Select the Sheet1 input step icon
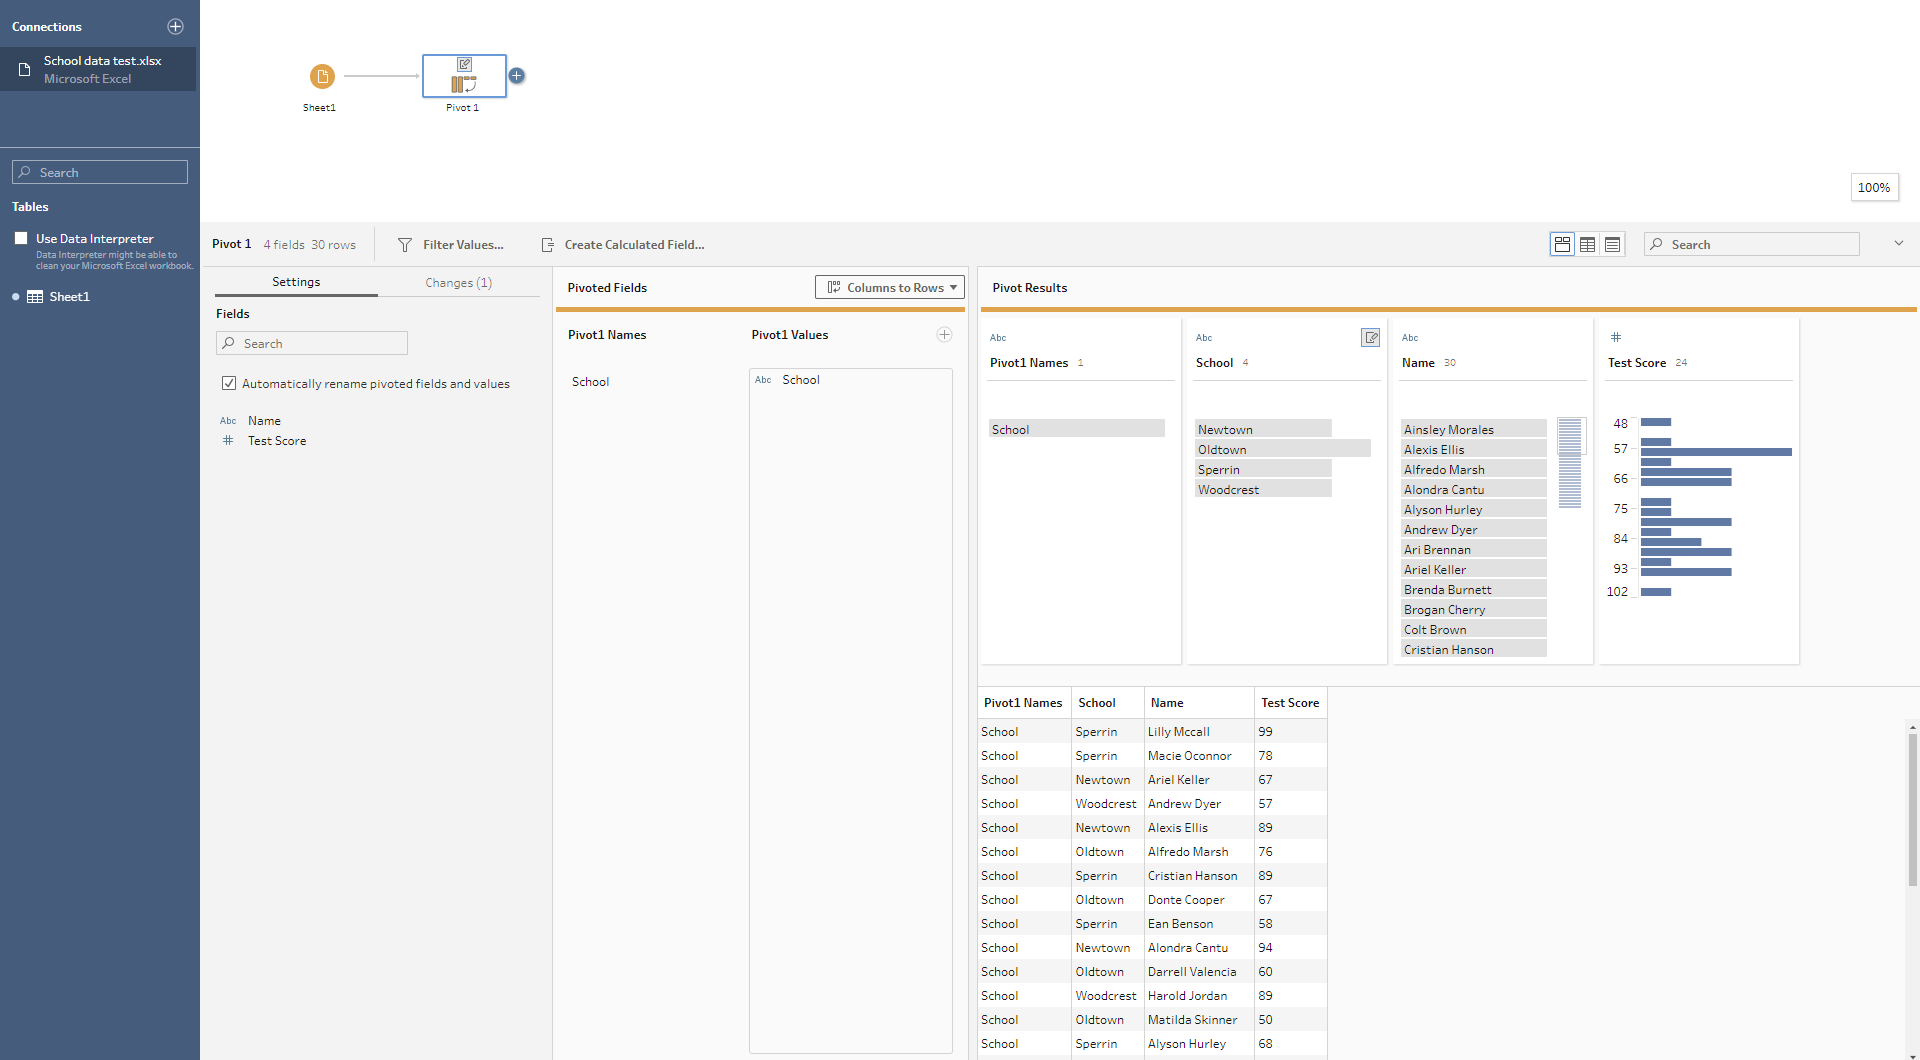1920x1060 pixels. pos(322,76)
